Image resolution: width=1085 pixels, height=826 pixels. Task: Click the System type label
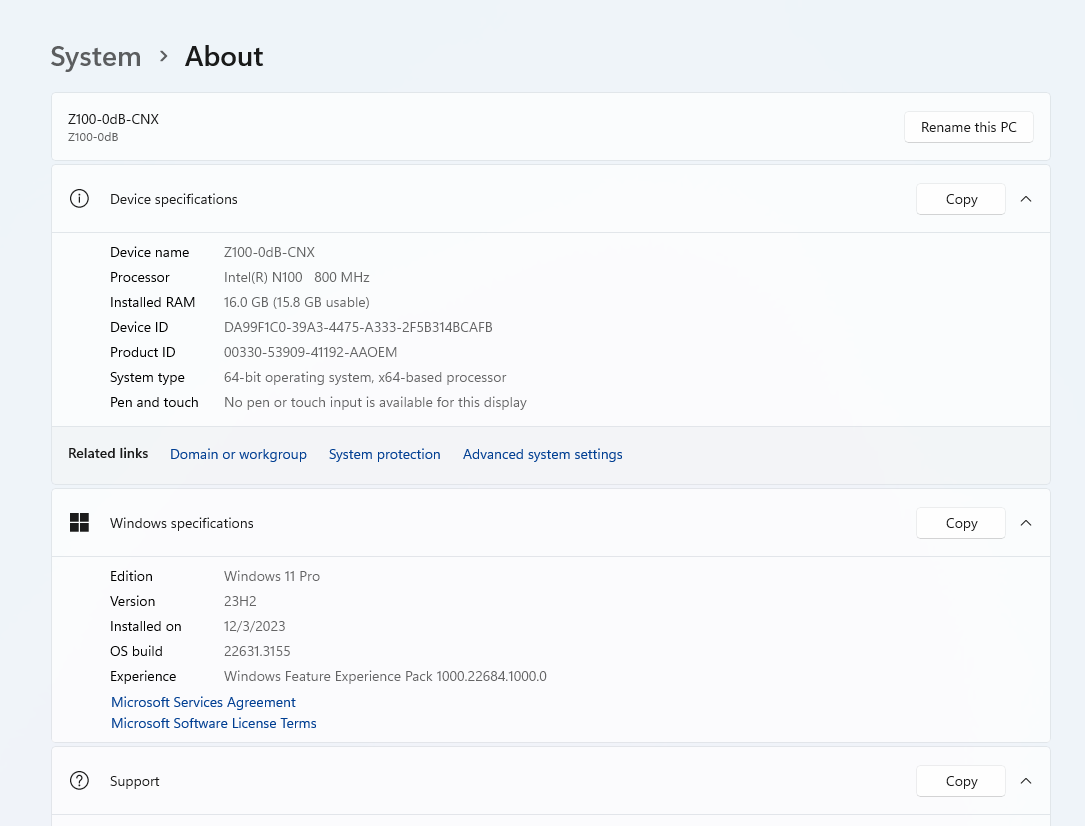(147, 377)
